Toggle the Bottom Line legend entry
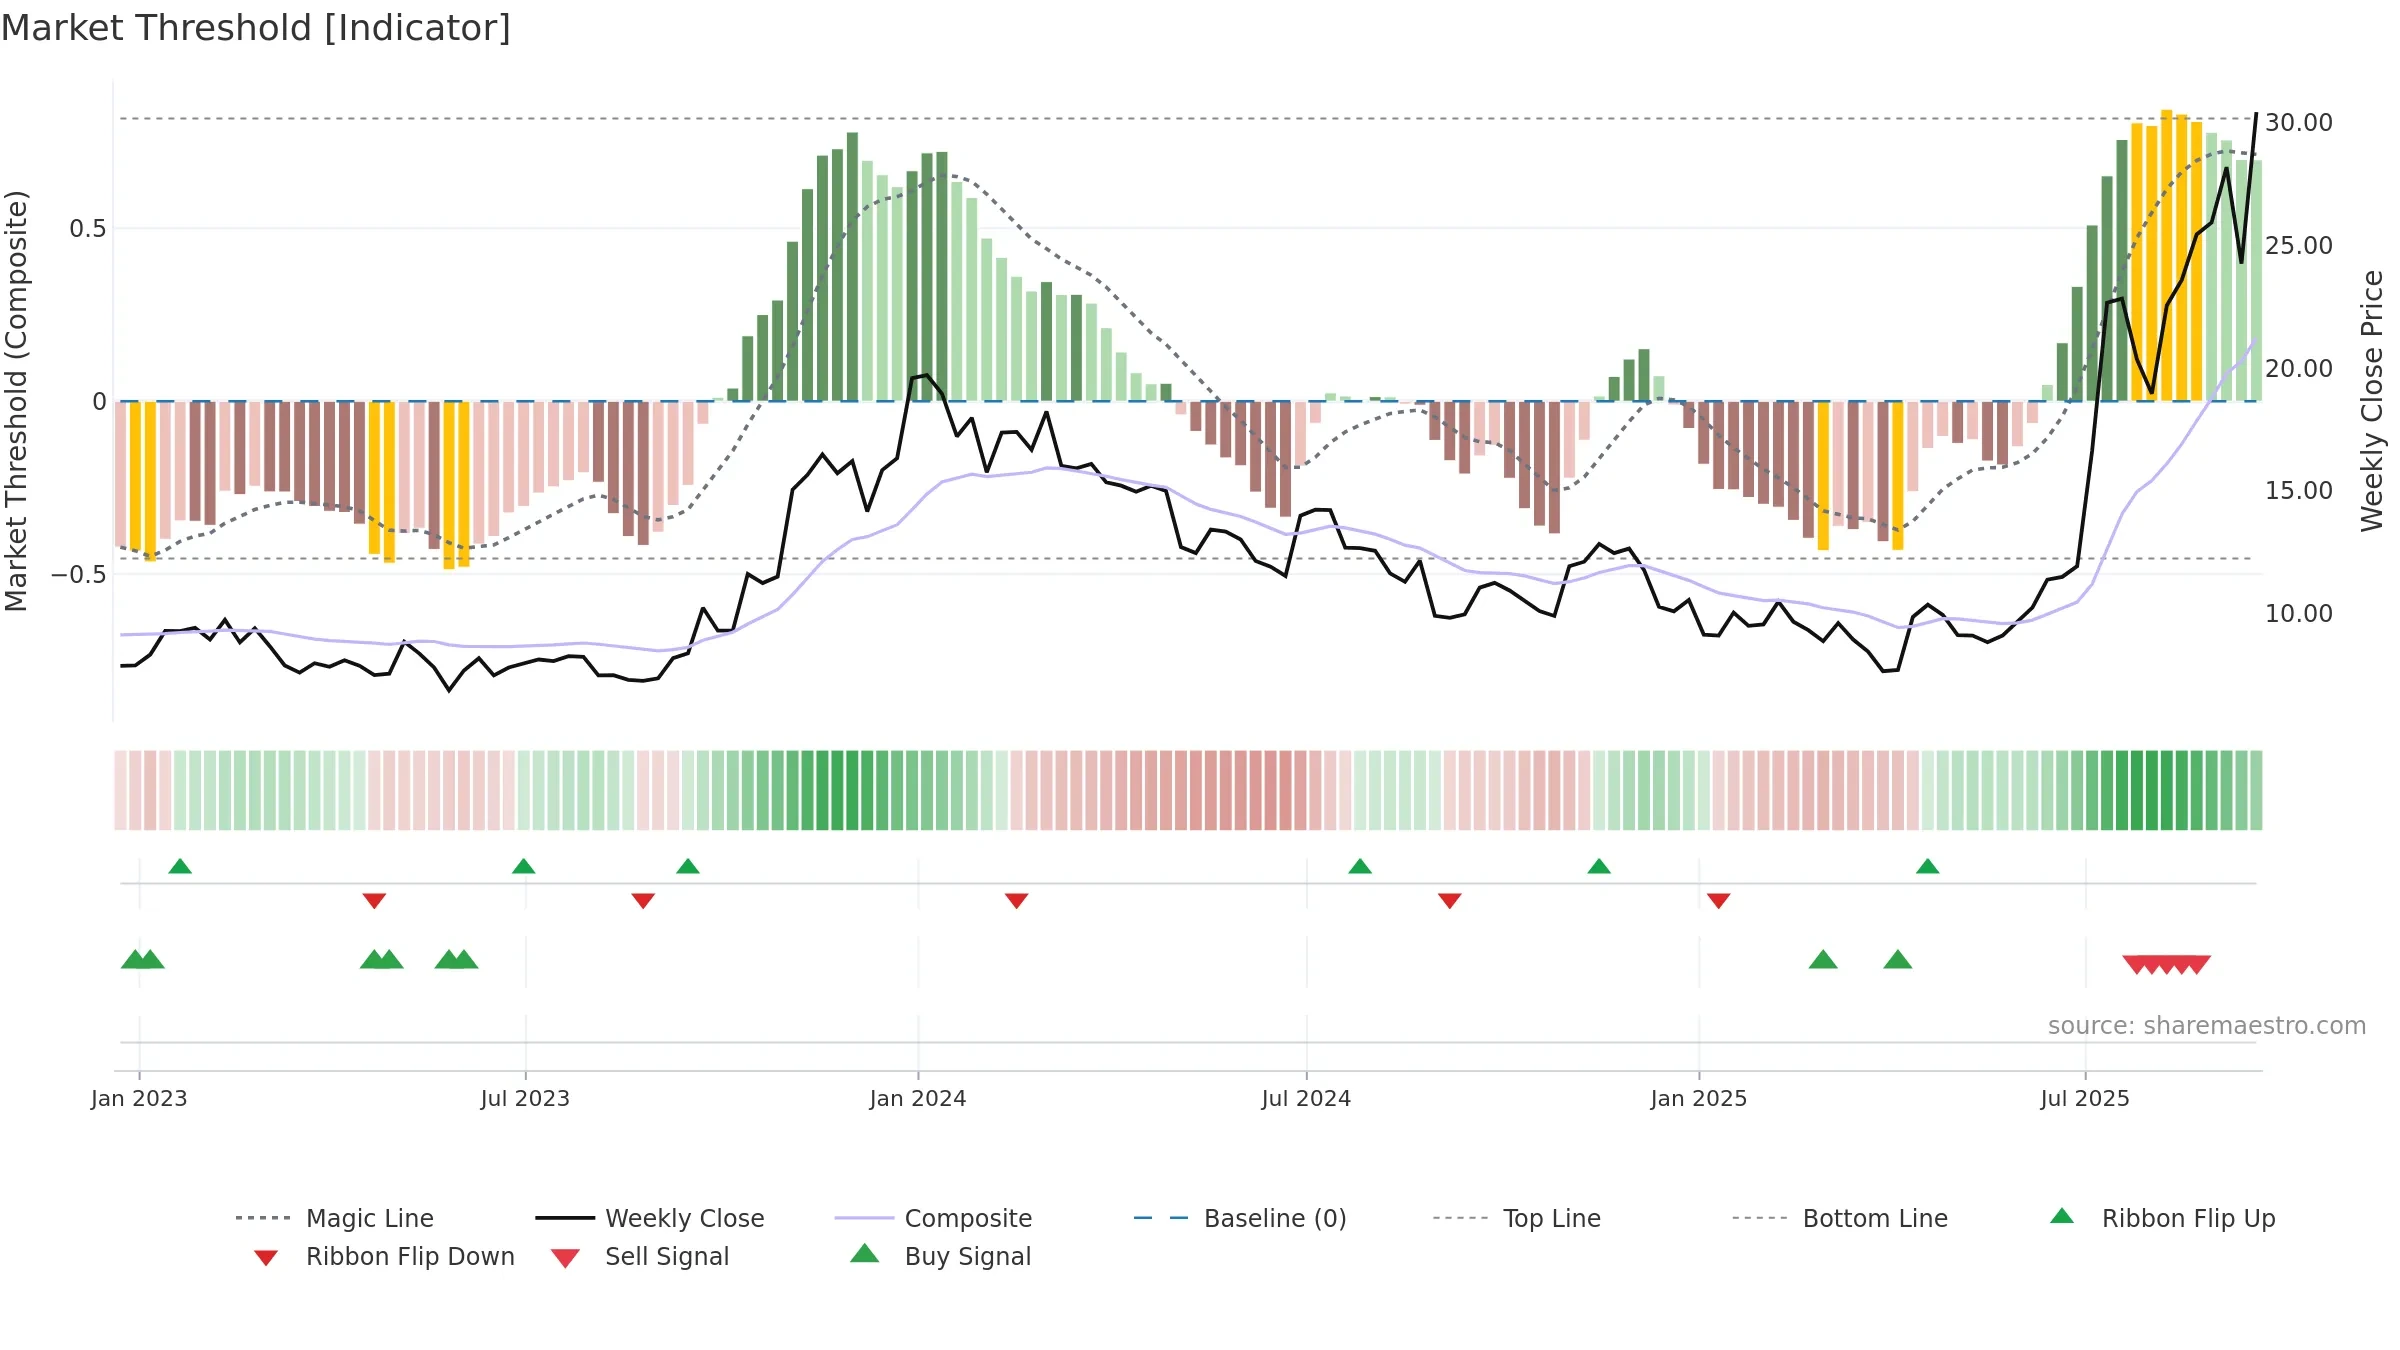The height and width of the screenshot is (1350, 2400). tap(1840, 1218)
